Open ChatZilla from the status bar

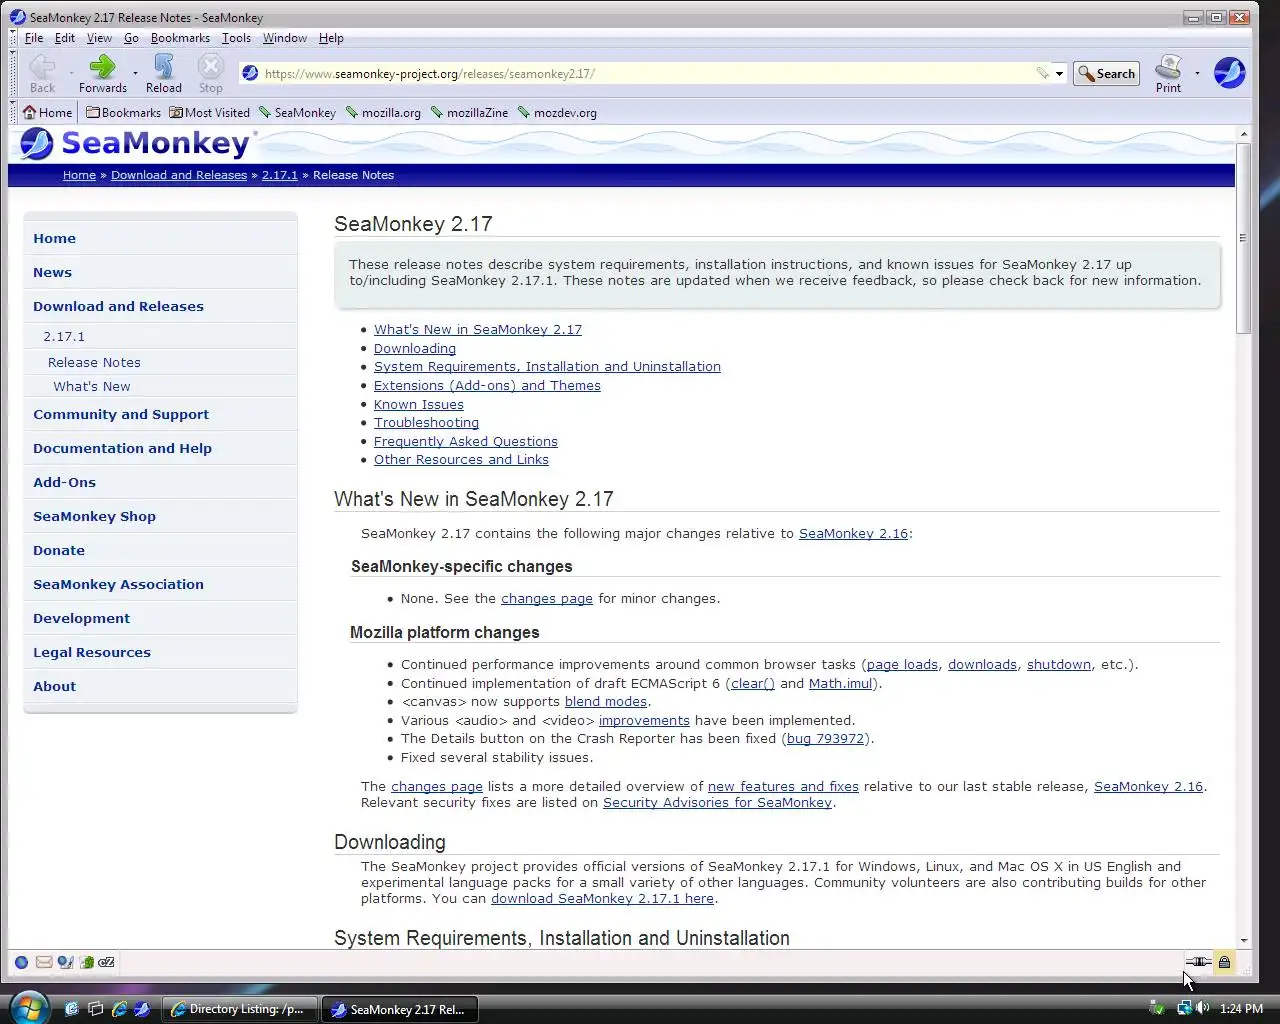(x=107, y=962)
